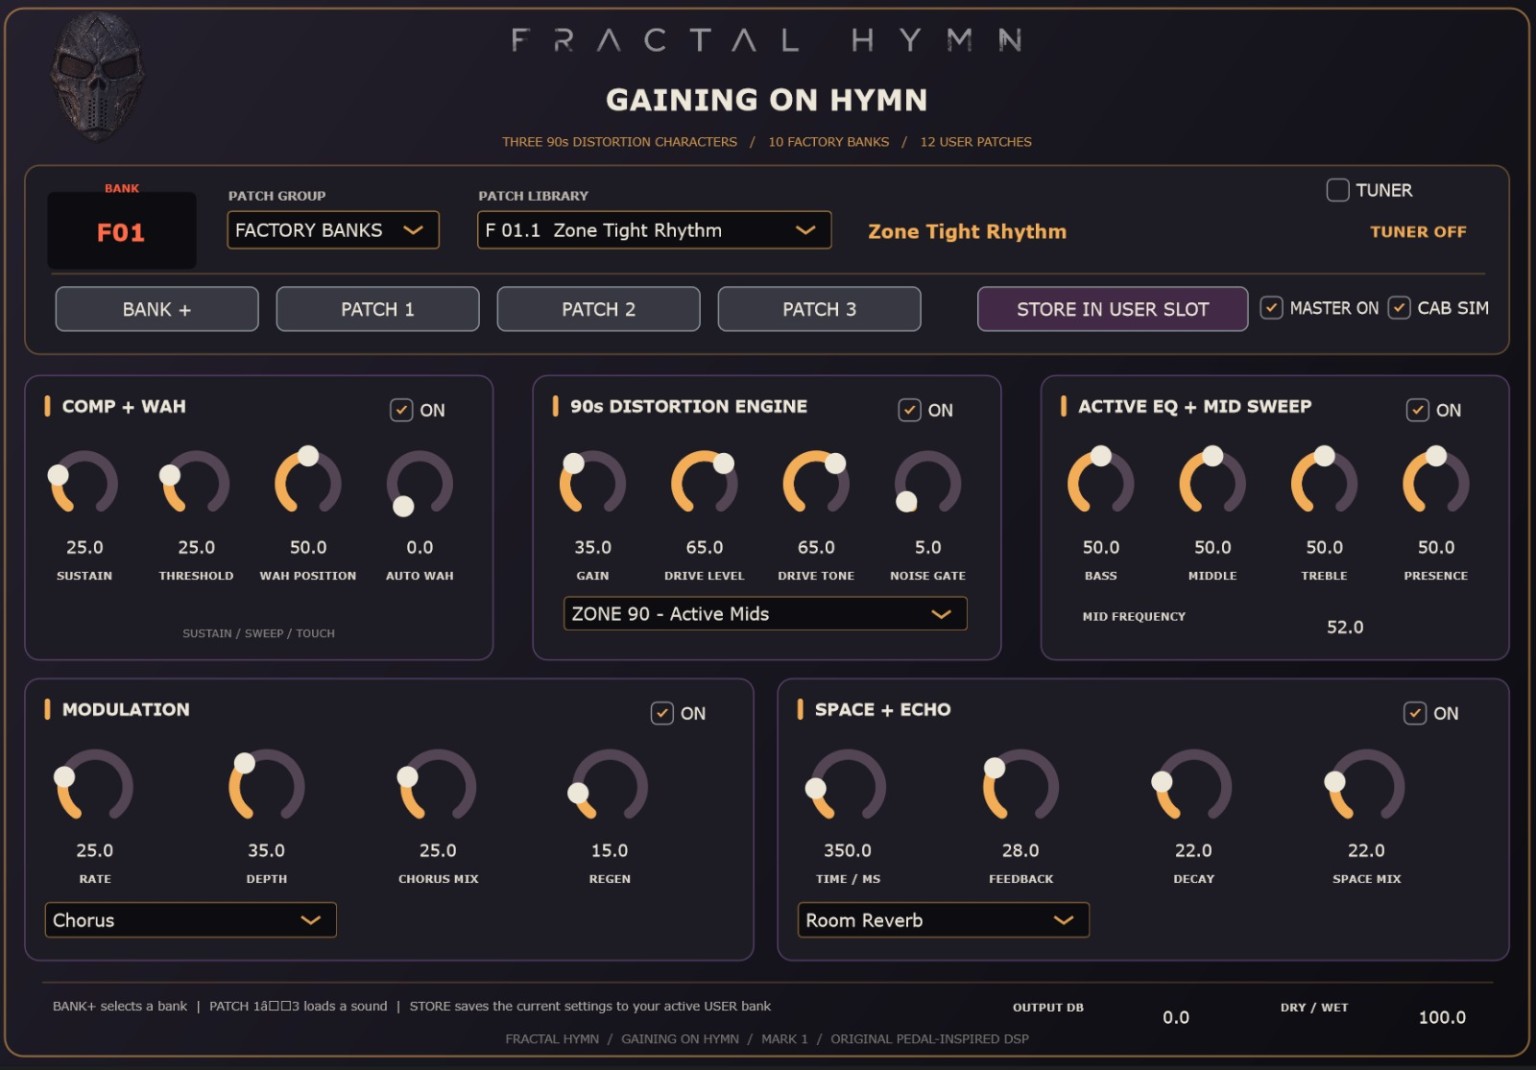Click the Feedback value 28.0
Screen dimensions: 1536x1070
tap(1021, 850)
